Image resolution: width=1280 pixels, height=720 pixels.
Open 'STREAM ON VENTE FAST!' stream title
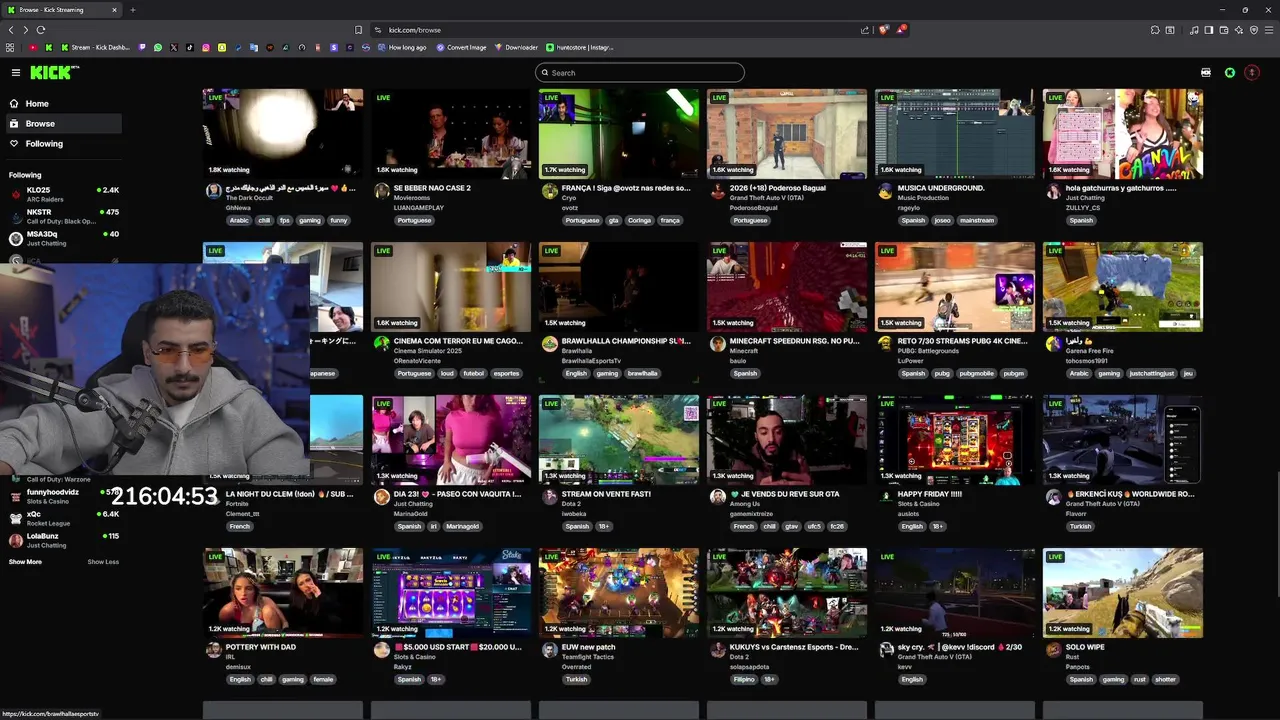coord(606,494)
